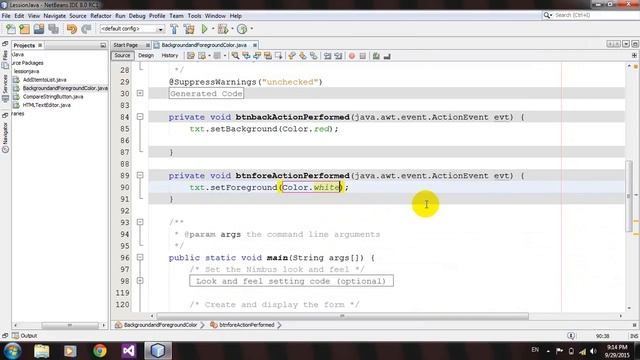Open the Refactor menu
Screen dimensions: 640x360
click(x=101, y=16)
